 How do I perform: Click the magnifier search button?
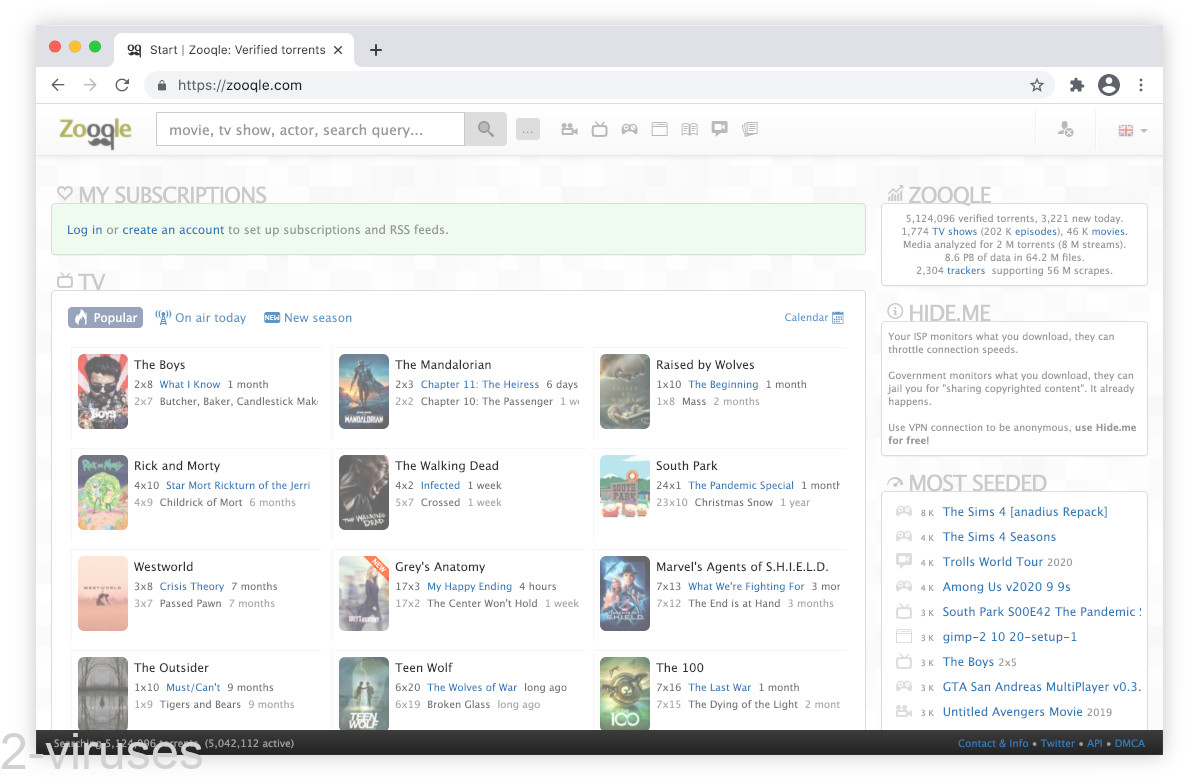tap(486, 129)
